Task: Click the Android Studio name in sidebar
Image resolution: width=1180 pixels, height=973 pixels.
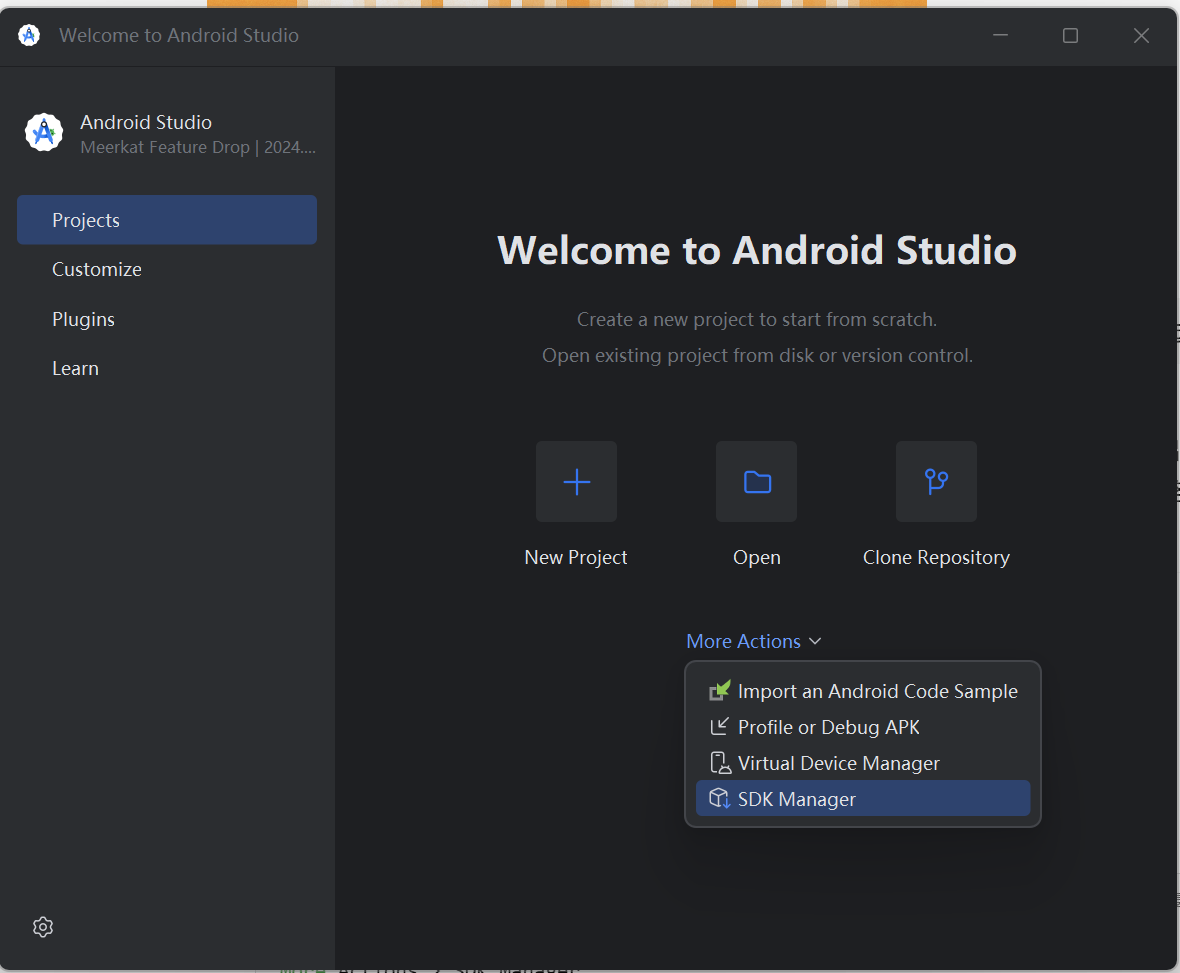Action: [x=146, y=122]
